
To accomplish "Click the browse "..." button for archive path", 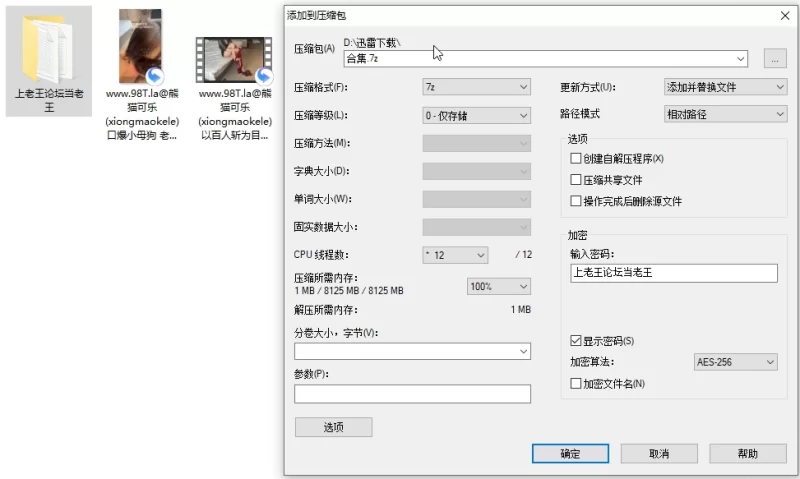I will (x=774, y=59).
